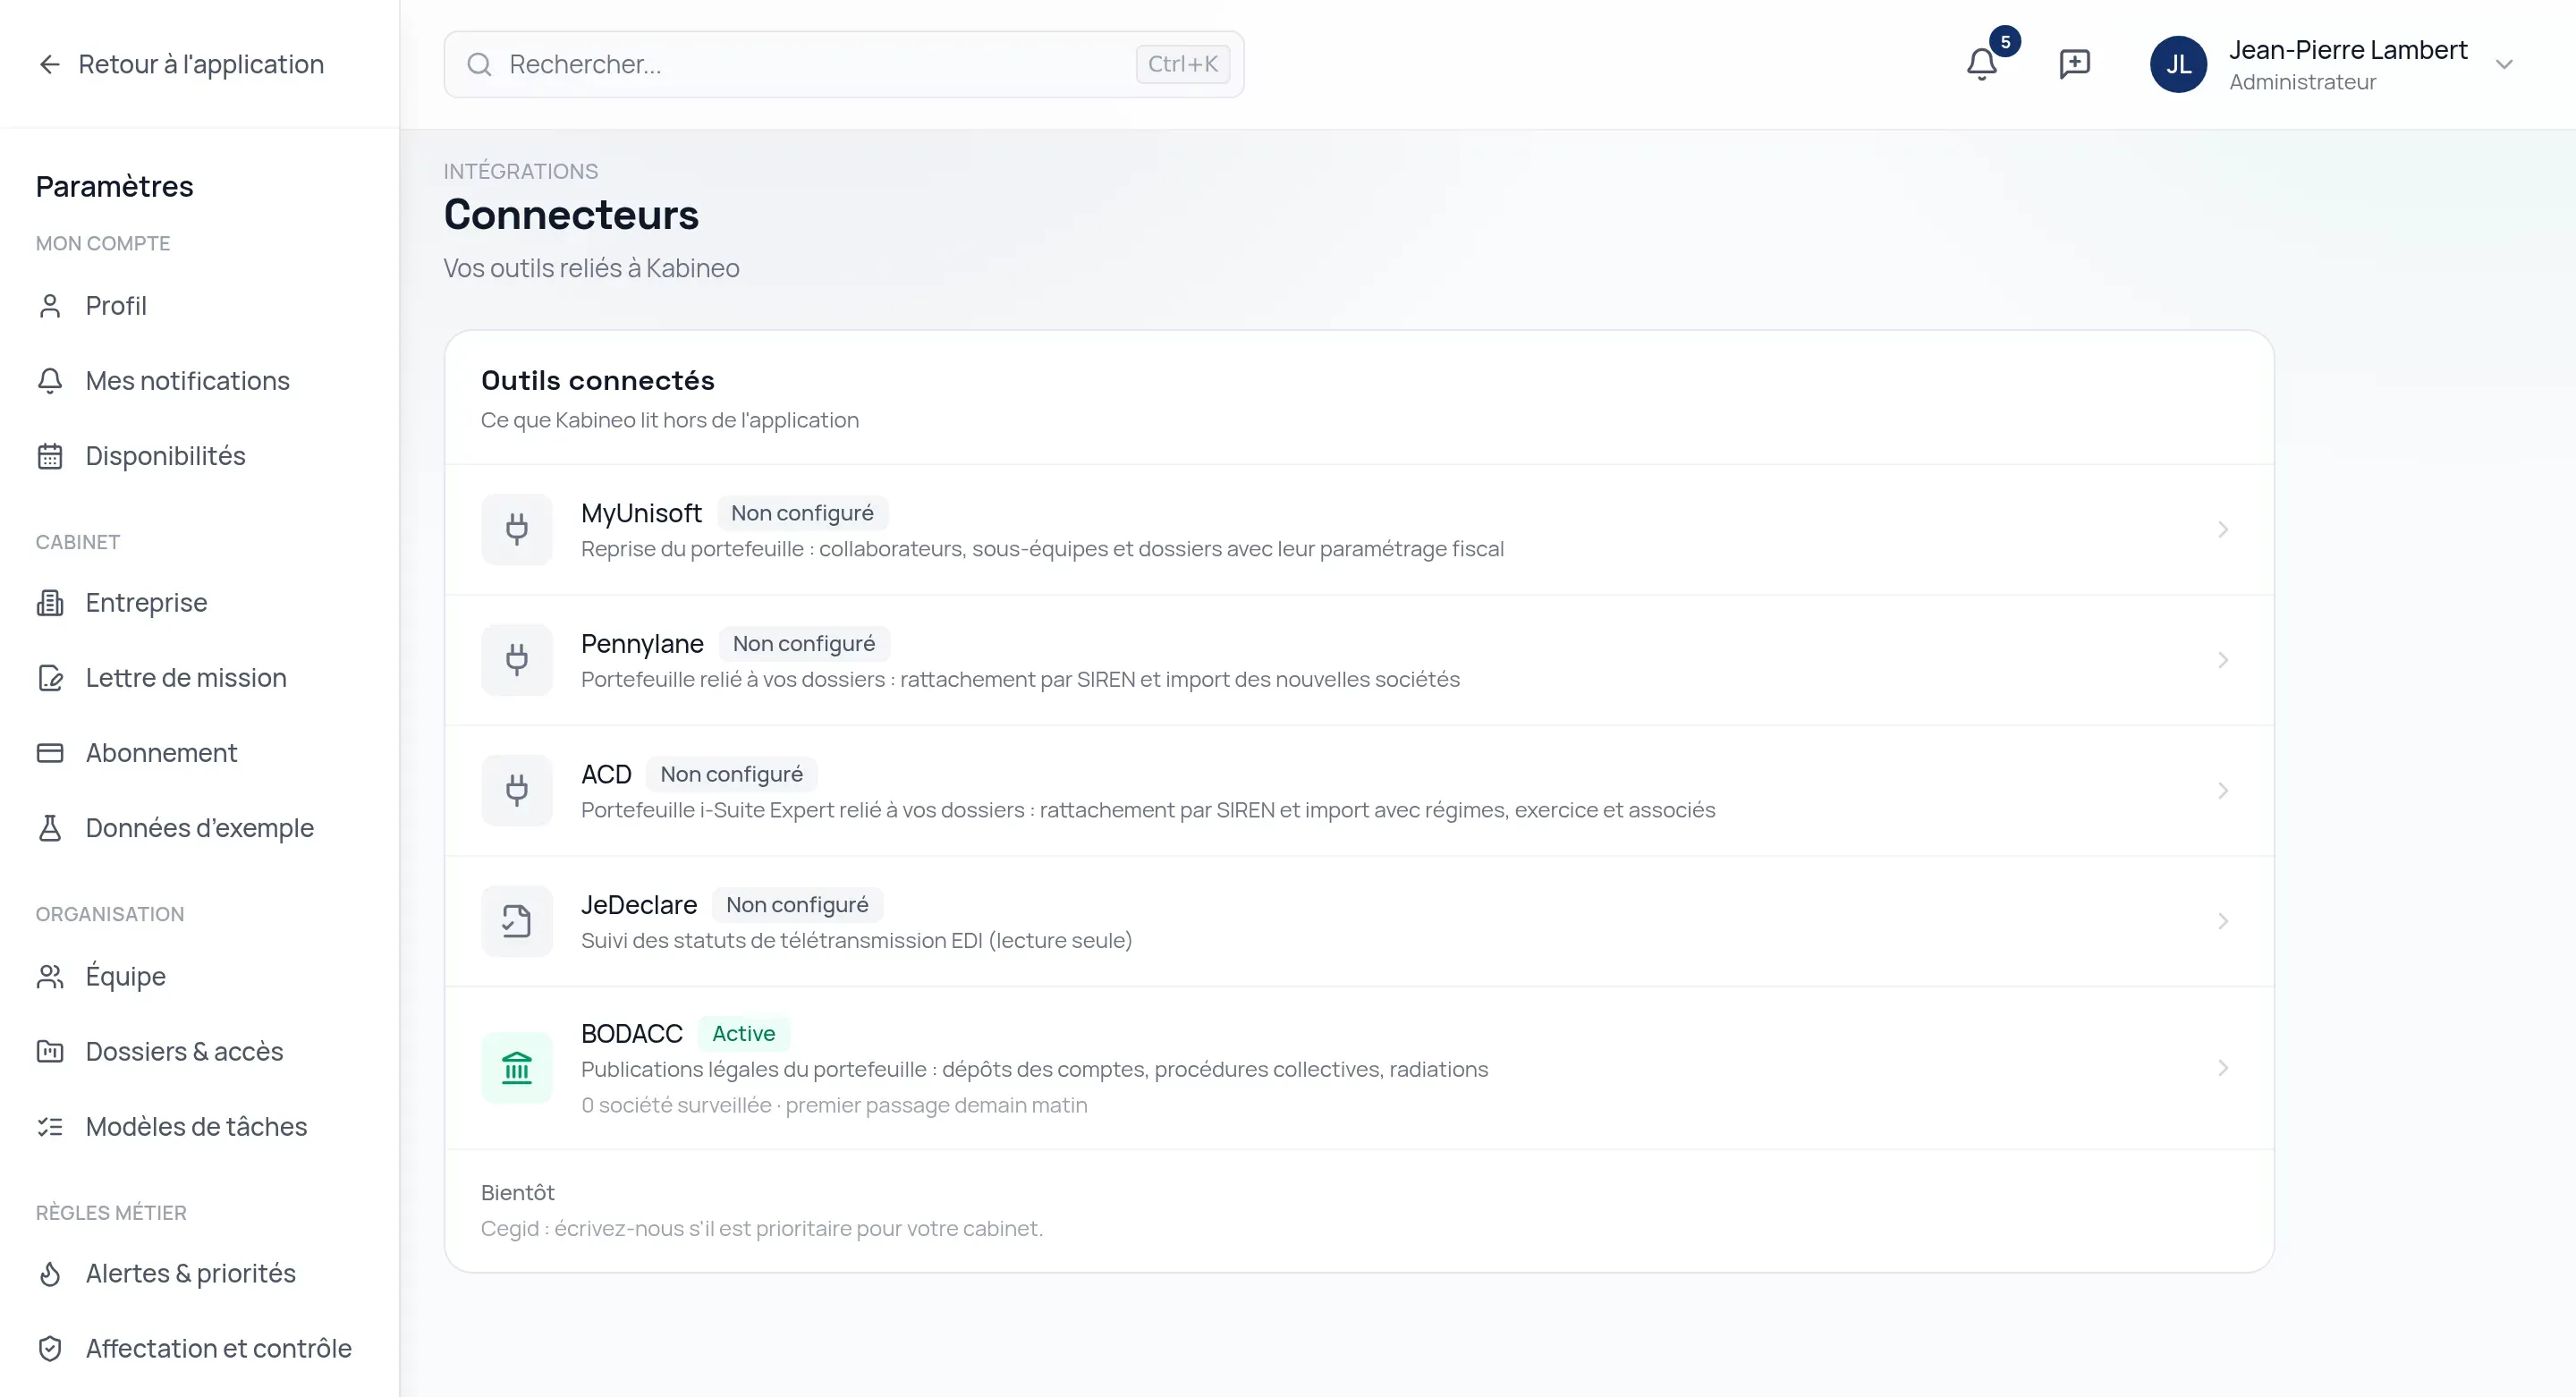Click the MyUnisoft plug icon
Viewport: 2576px width, 1397px height.
(517, 529)
